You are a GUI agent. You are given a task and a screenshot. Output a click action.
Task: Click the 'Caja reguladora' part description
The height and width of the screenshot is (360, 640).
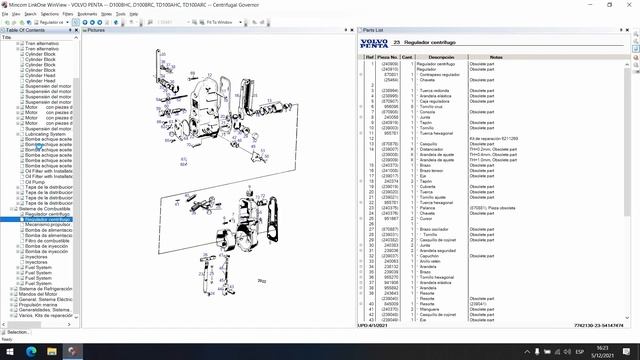434,101
